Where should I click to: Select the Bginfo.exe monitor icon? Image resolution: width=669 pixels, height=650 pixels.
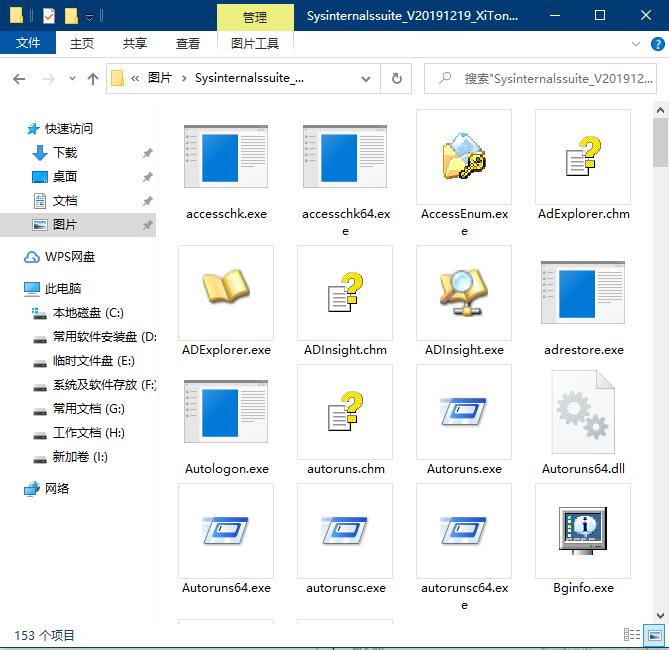pos(583,530)
